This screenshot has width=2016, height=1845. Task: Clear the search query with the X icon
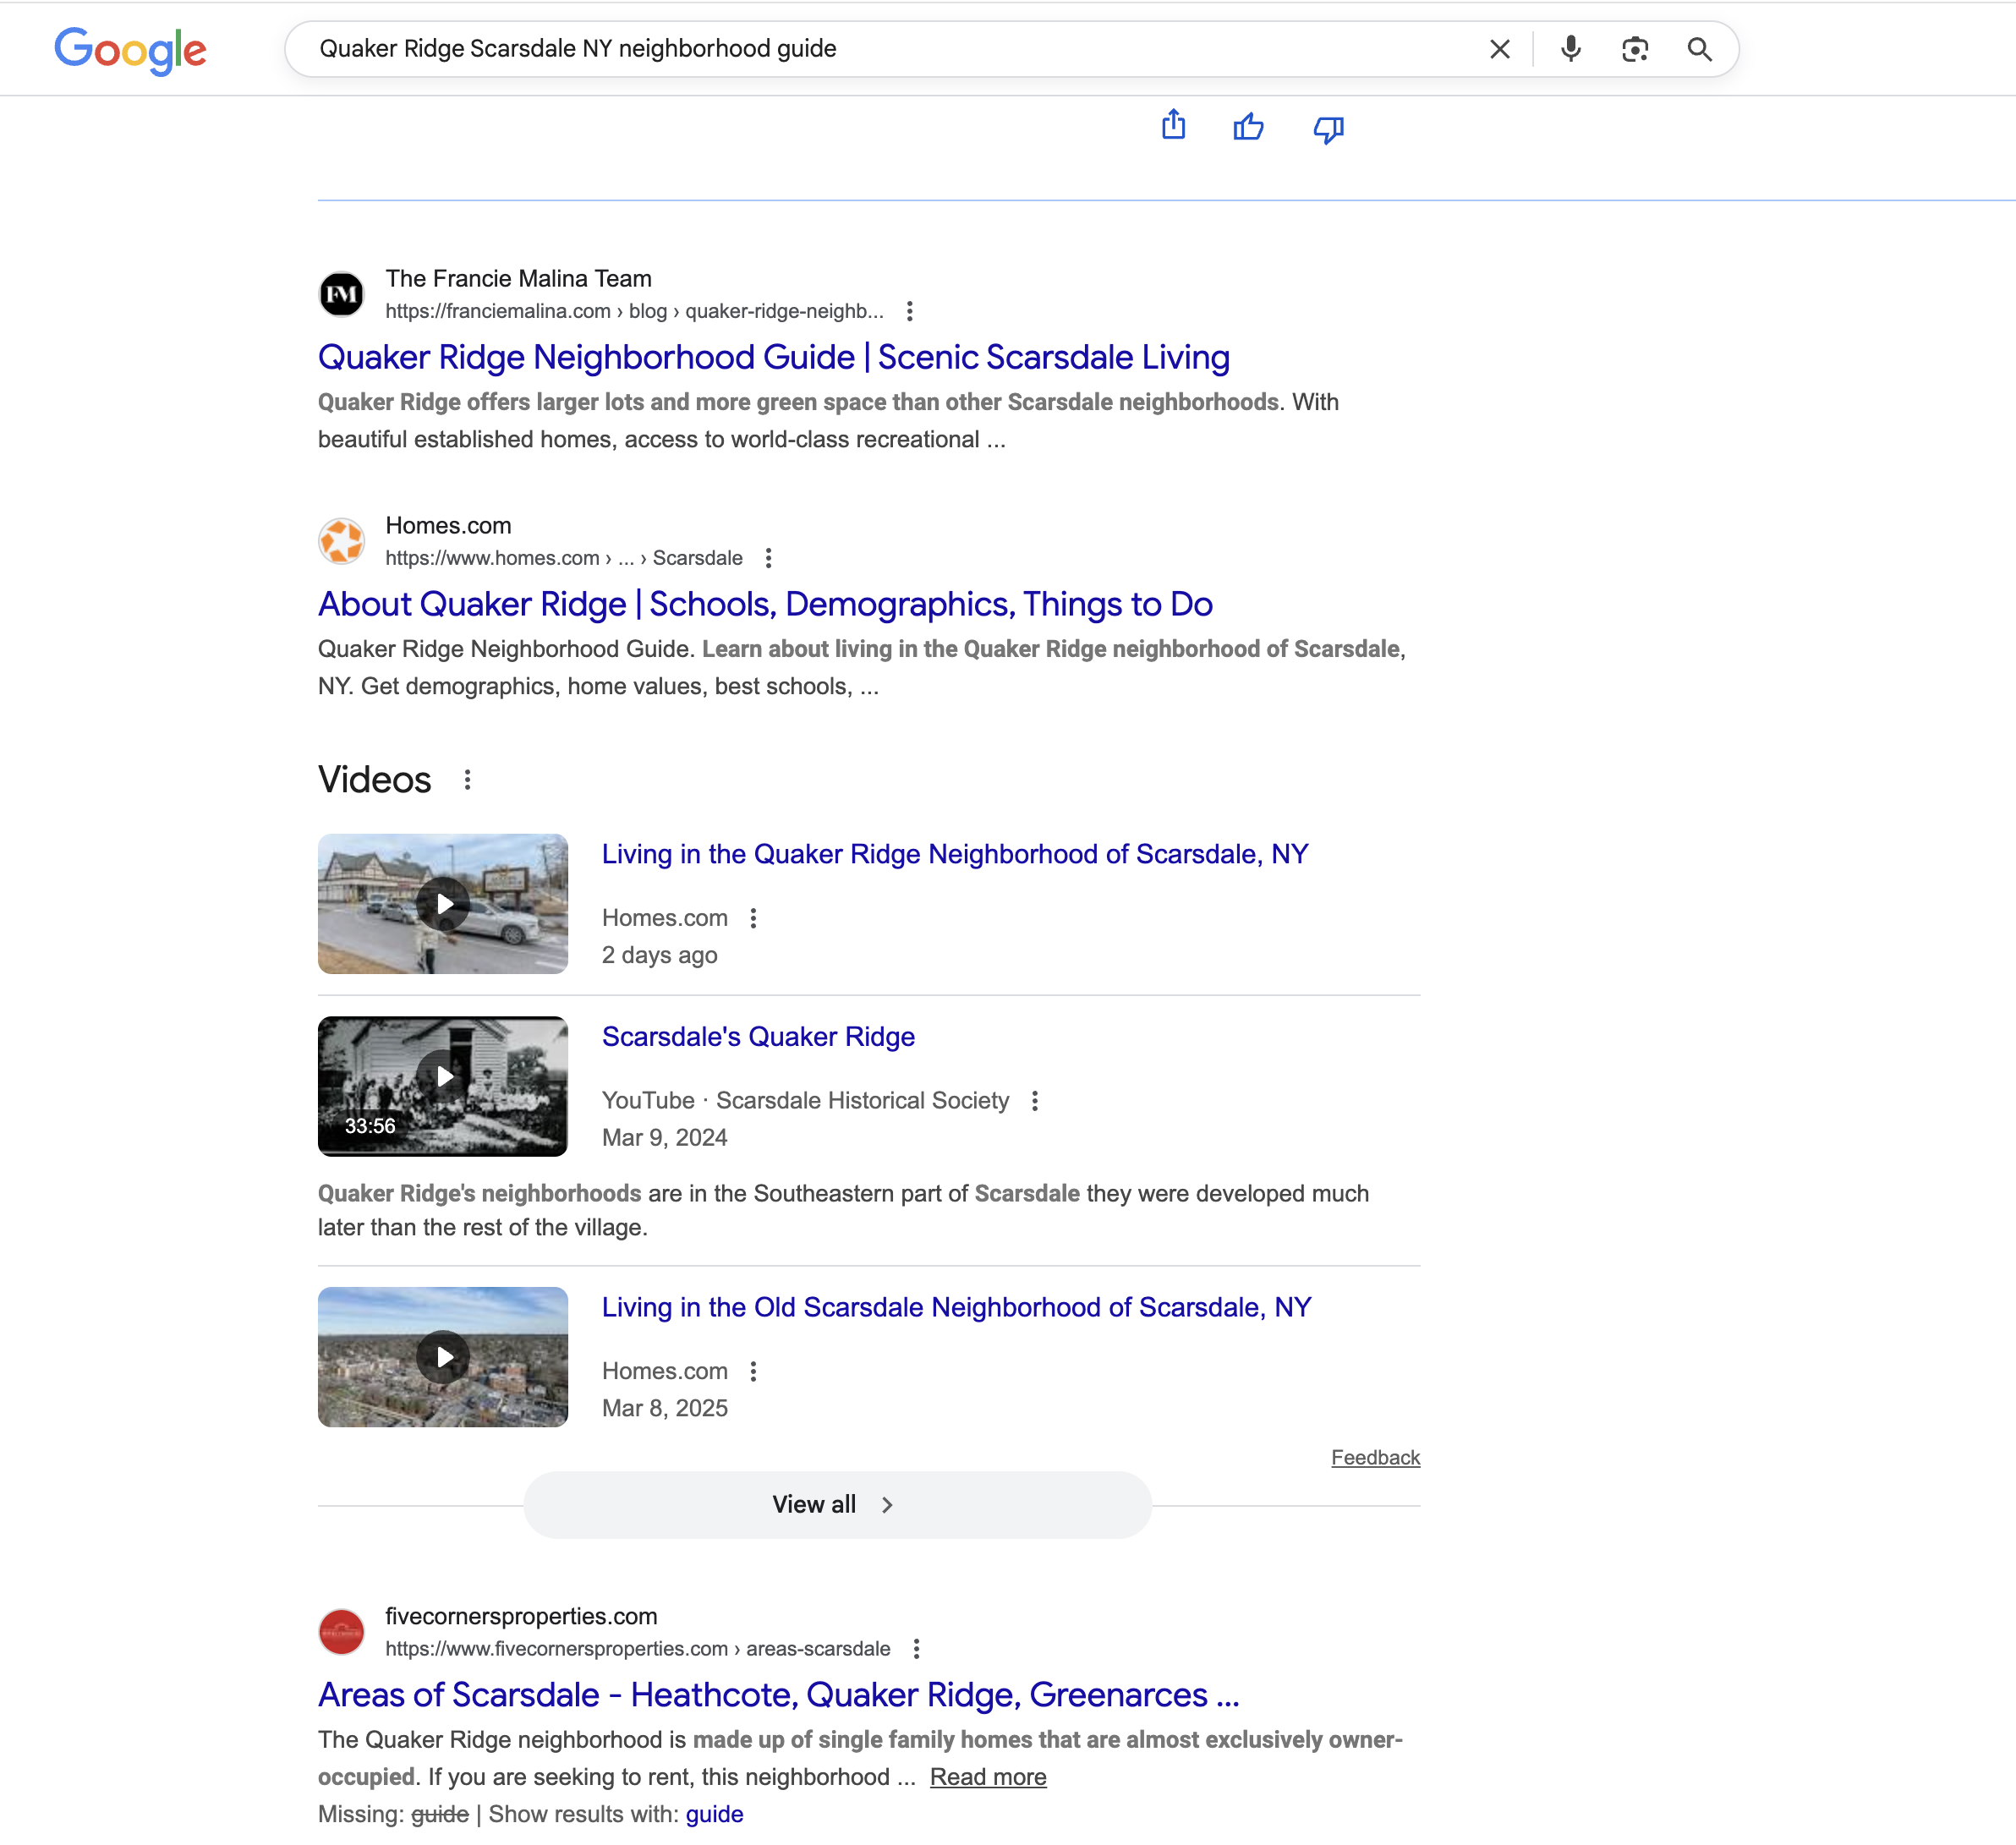click(1500, 48)
